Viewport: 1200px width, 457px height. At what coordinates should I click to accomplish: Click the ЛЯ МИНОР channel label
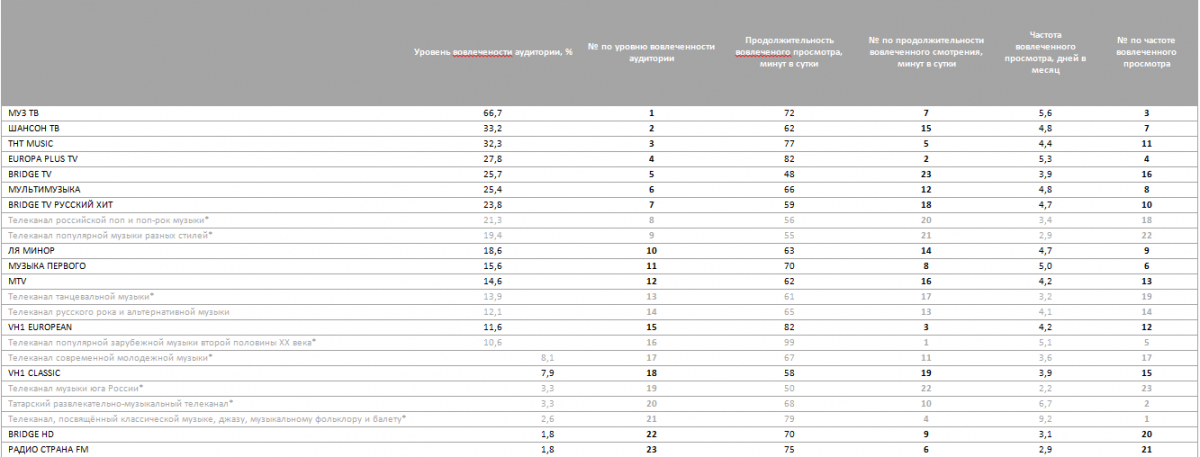coord(30,250)
